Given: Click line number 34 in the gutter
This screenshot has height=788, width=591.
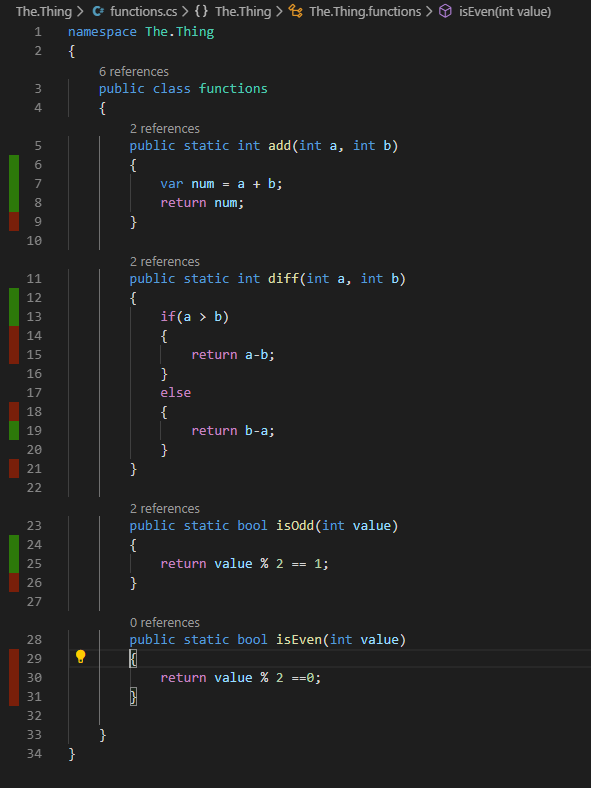Looking at the screenshot, I should pyautogui.click(x=34, y=753).
